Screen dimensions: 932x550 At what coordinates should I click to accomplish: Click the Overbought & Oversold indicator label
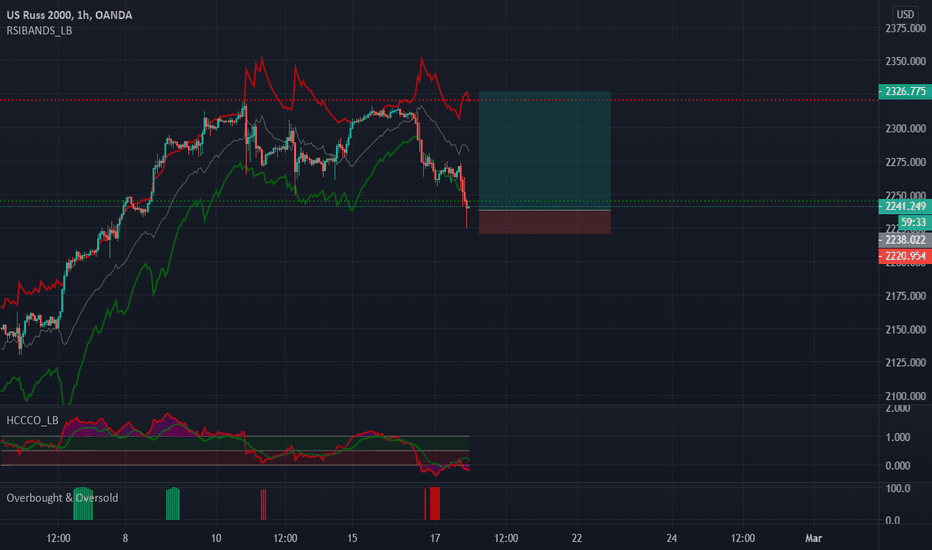(62, 498)
